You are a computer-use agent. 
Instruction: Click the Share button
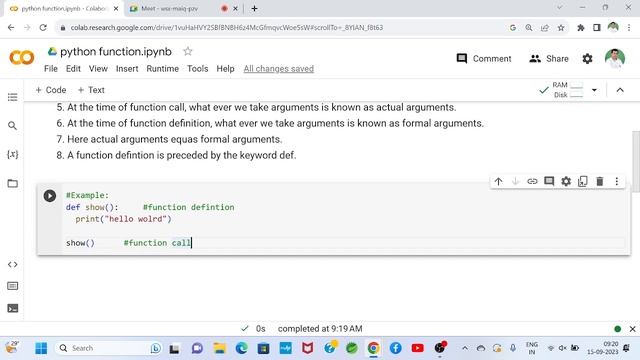click(549, 59)
